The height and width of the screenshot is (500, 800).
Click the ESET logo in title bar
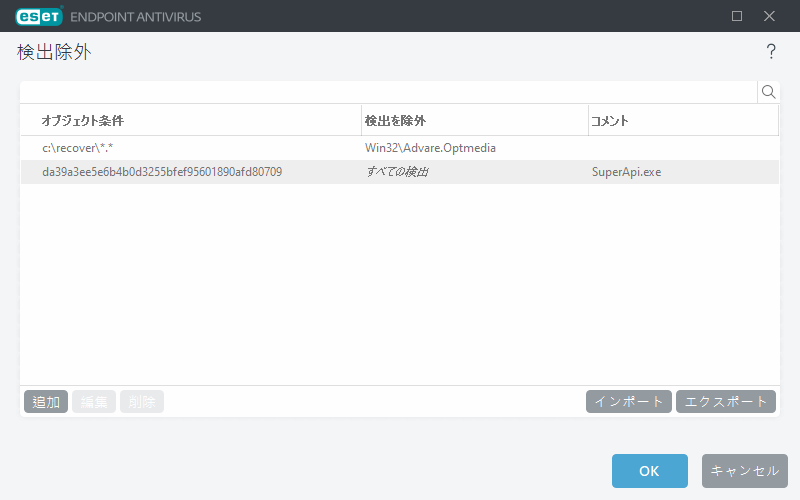pos(39,16)
